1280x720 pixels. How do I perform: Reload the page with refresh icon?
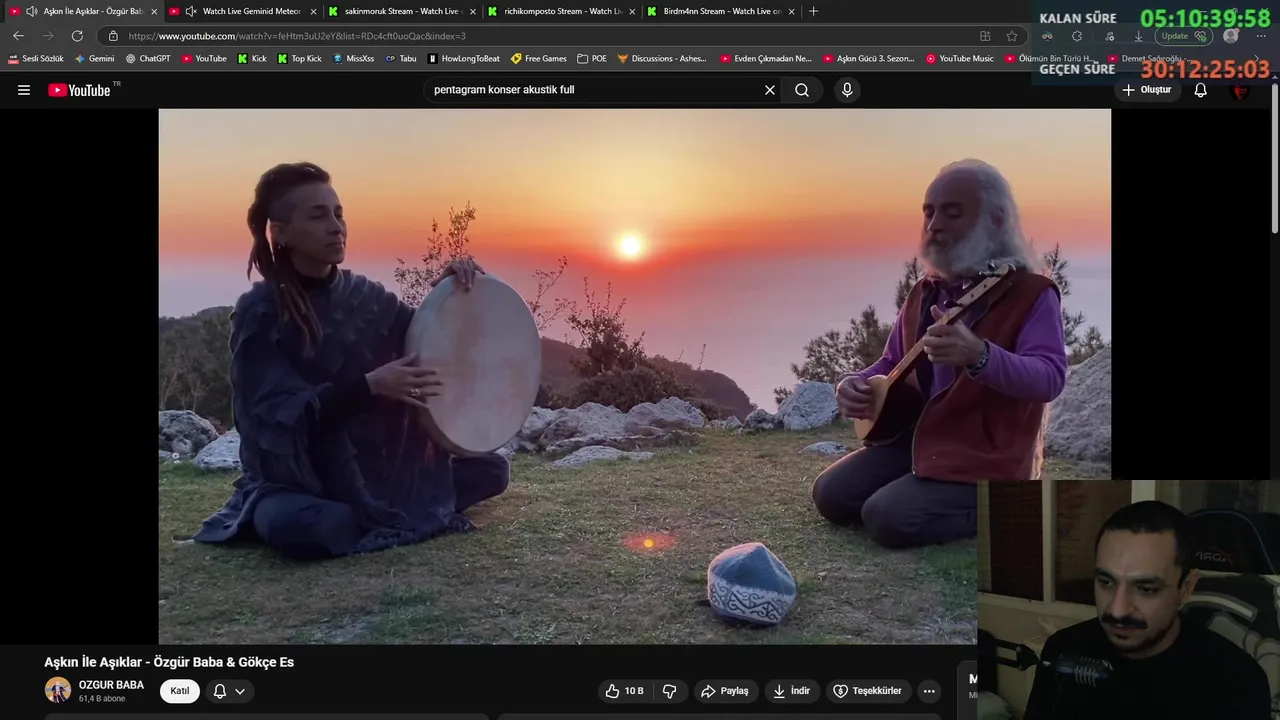pos(77,36)
